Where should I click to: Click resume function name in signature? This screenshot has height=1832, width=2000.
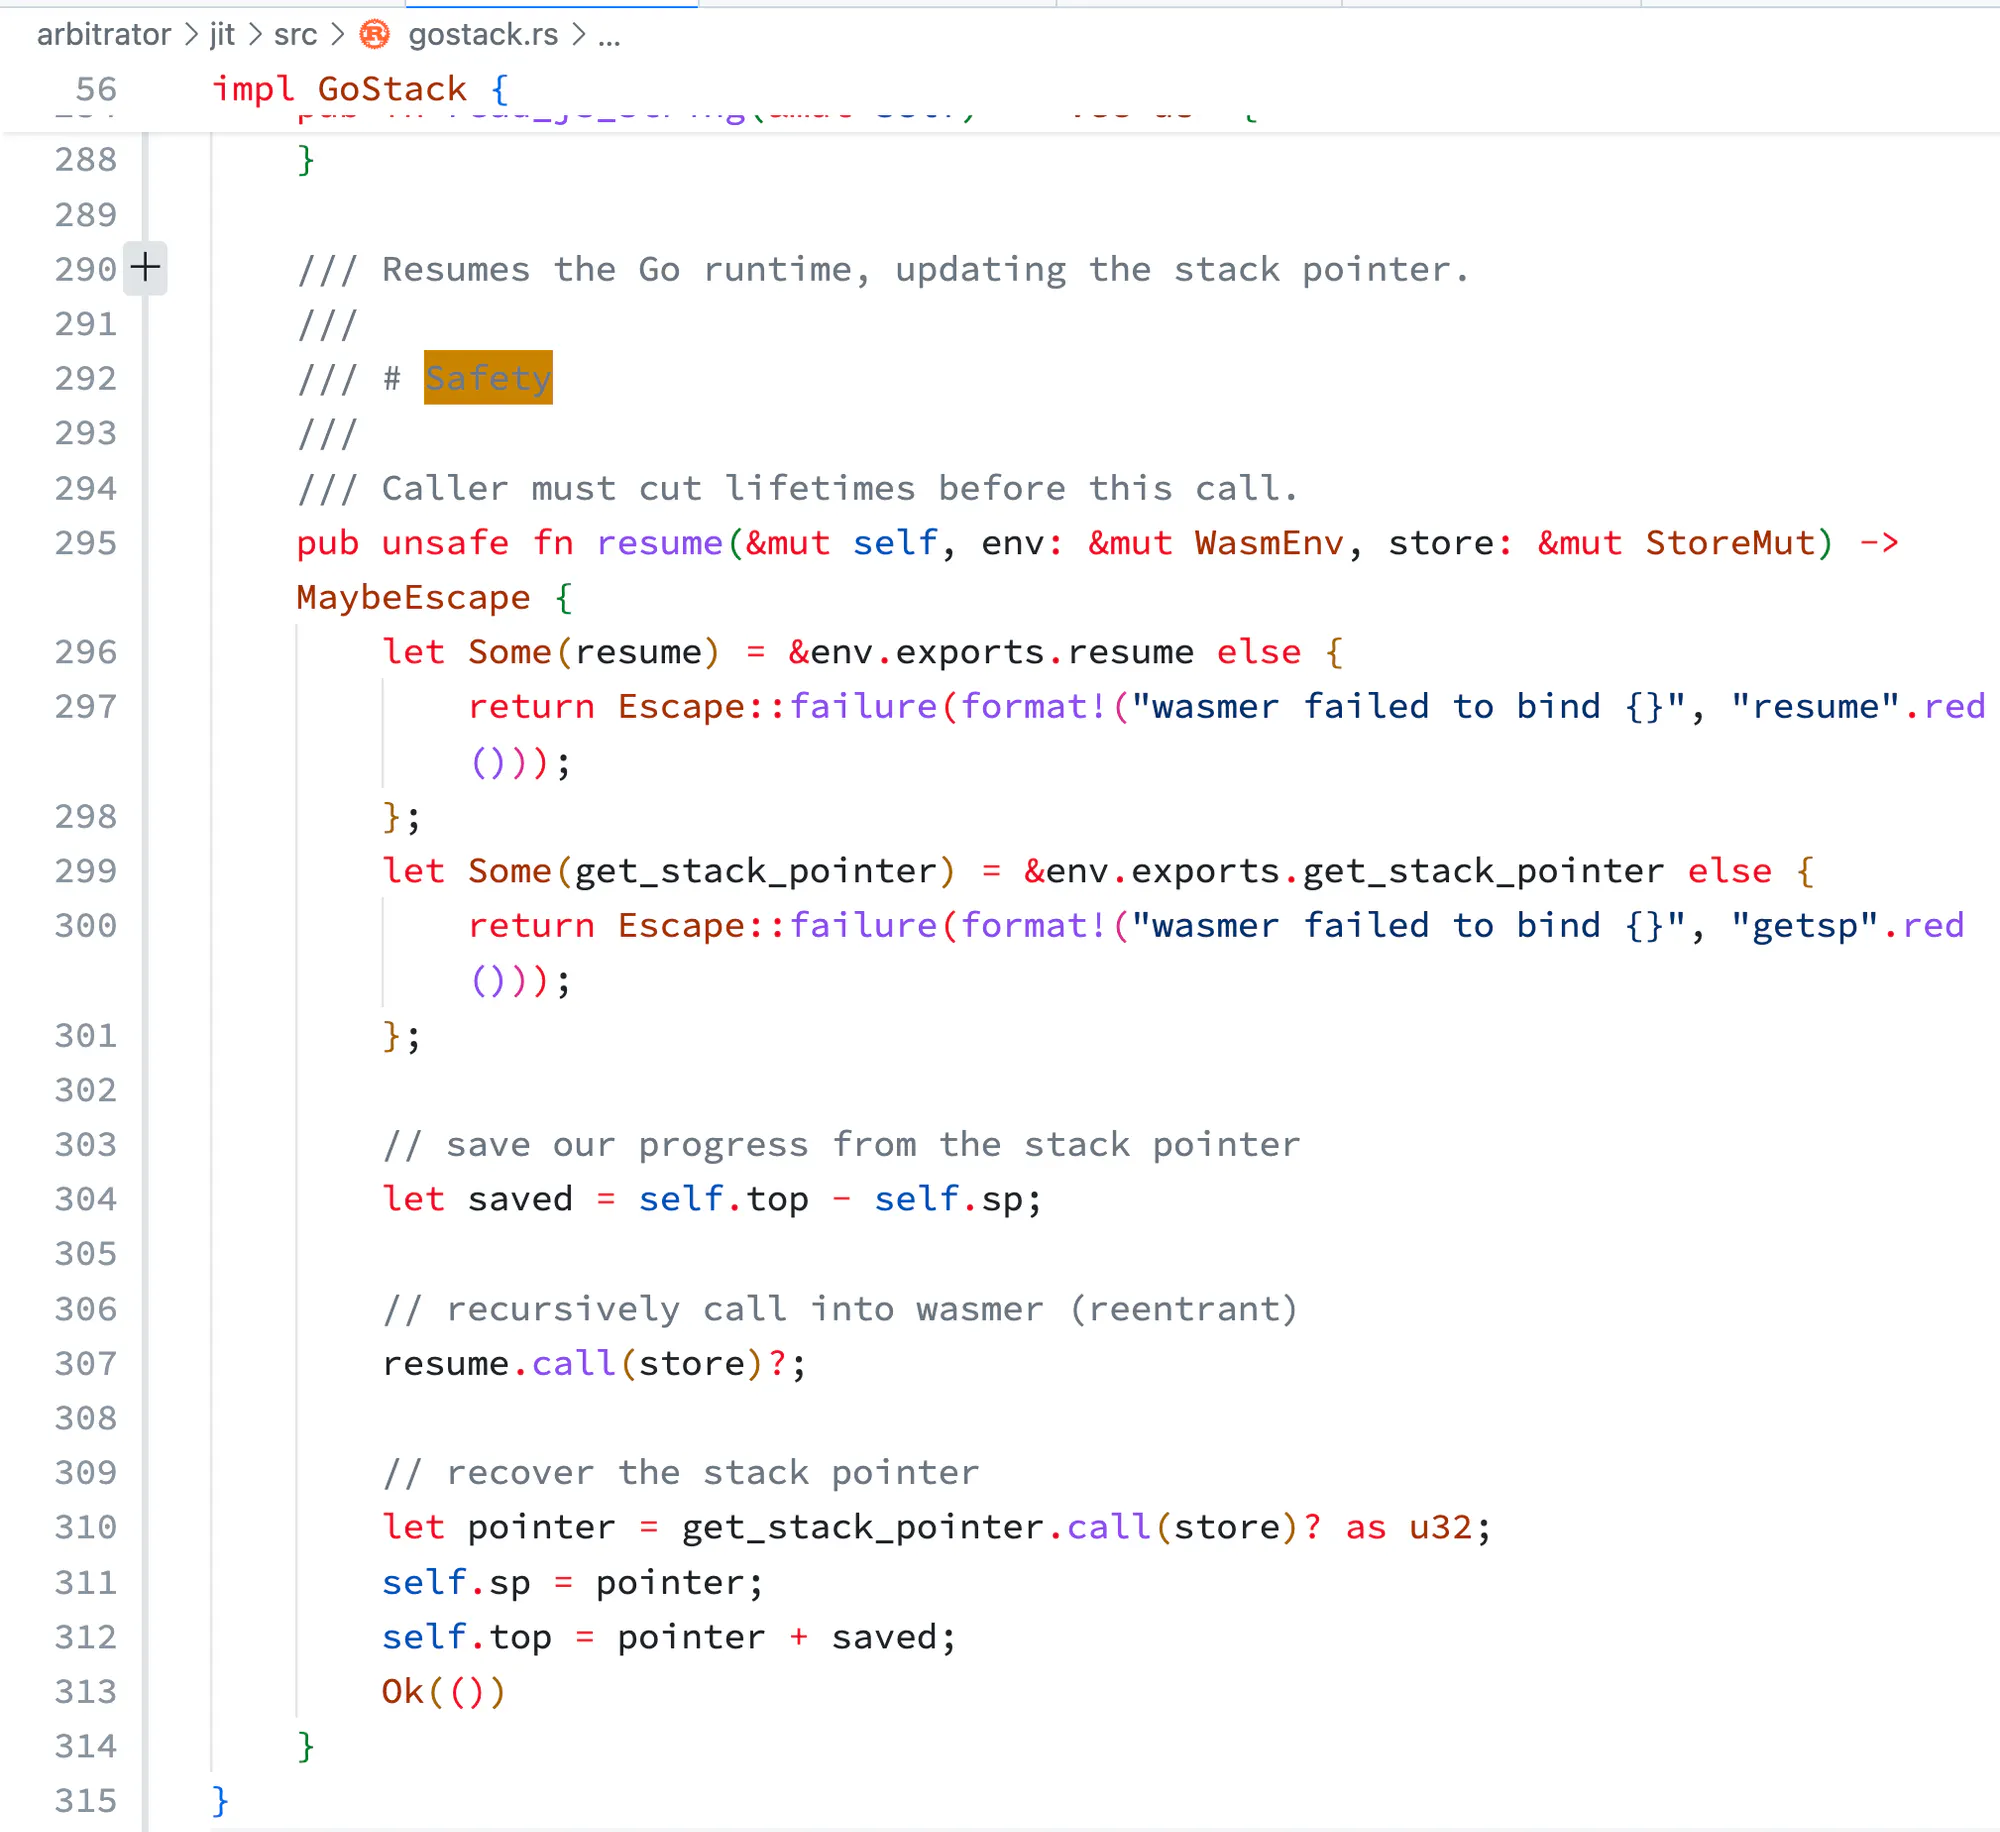(659, 543)
